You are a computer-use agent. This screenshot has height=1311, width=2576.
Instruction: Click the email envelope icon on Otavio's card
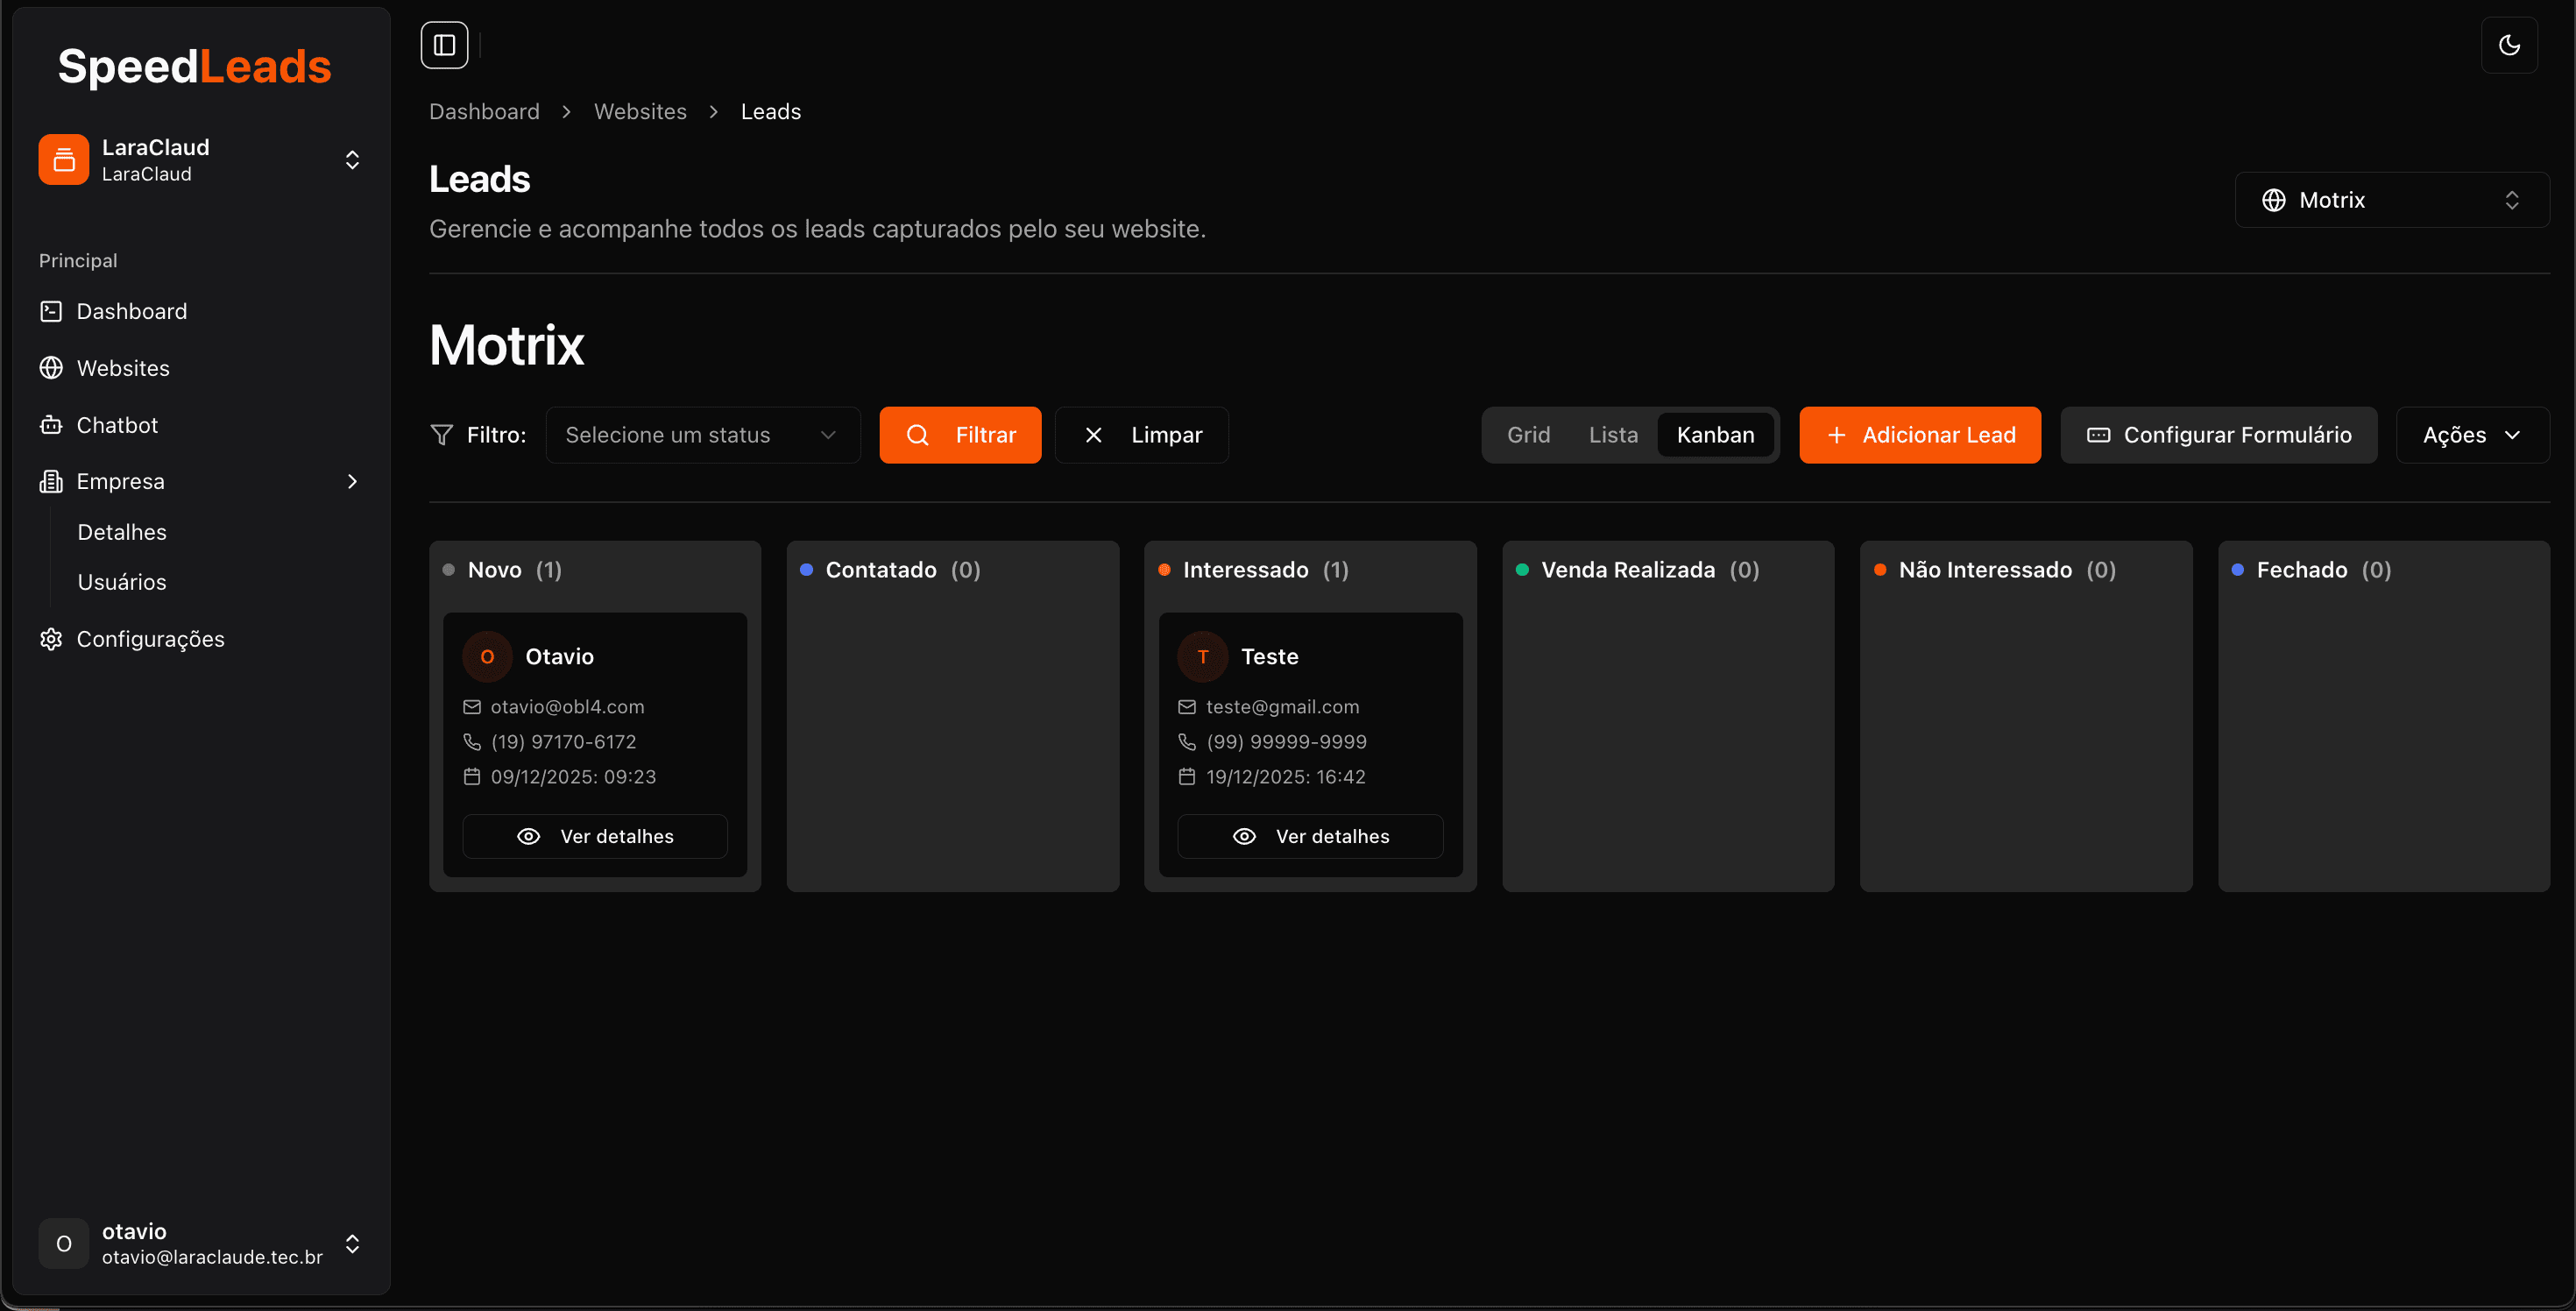click(x=472, y=707)
